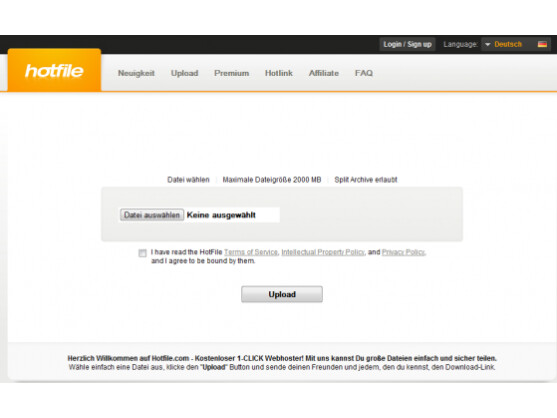This screenshot has width=557, height=418.
Task: Click the 'Datei wählen' heading text
Action: 188,180
